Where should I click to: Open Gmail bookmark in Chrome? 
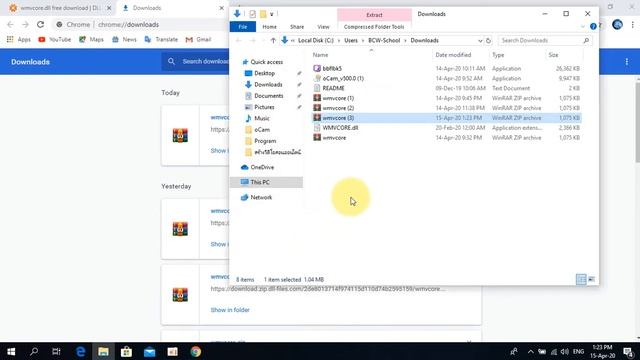pyautogui.click(x=198, y=39)
